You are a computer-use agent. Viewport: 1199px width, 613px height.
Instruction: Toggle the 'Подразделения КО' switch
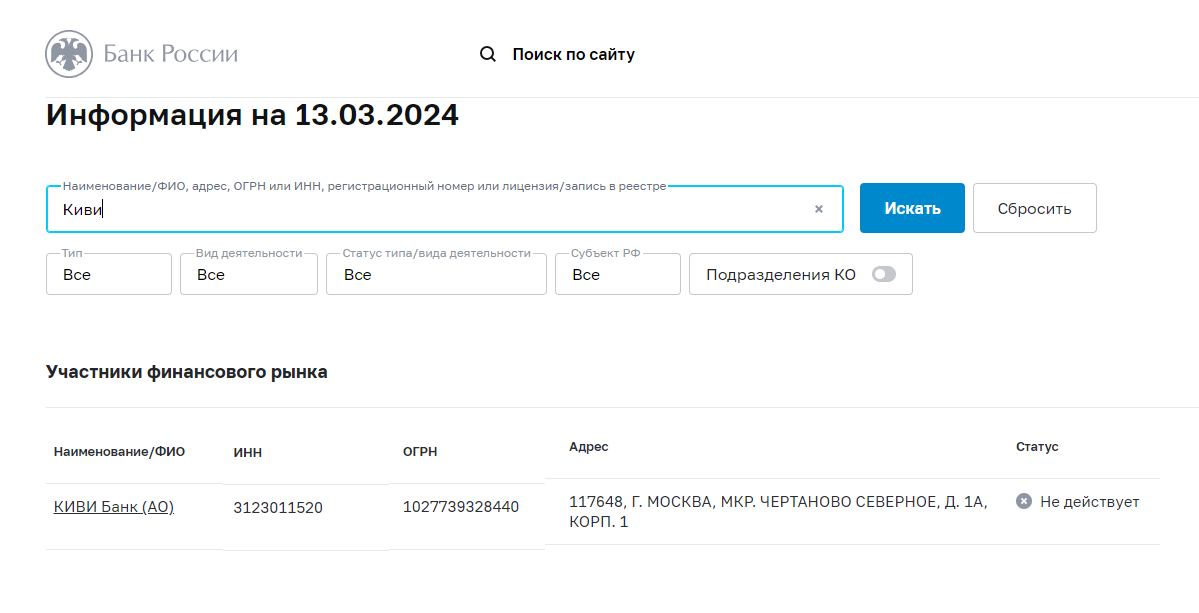coord(883,274)
